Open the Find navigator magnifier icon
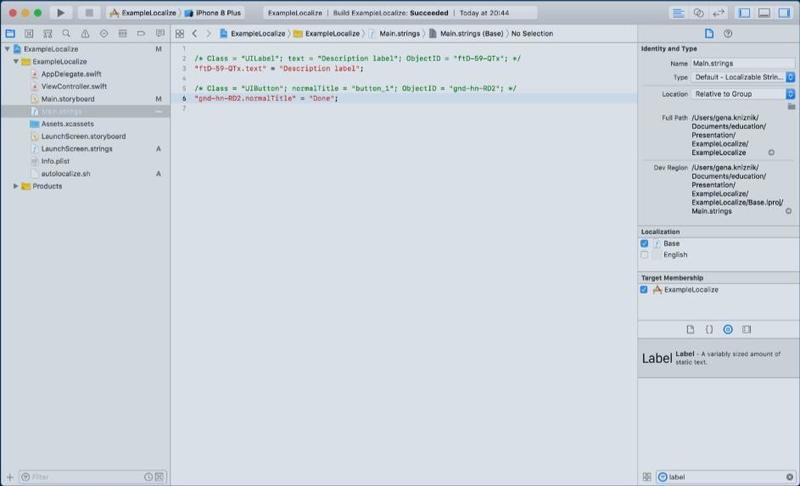Image resolution: width=800 pixels, height=486 pixels. click(x=66, y=33)
